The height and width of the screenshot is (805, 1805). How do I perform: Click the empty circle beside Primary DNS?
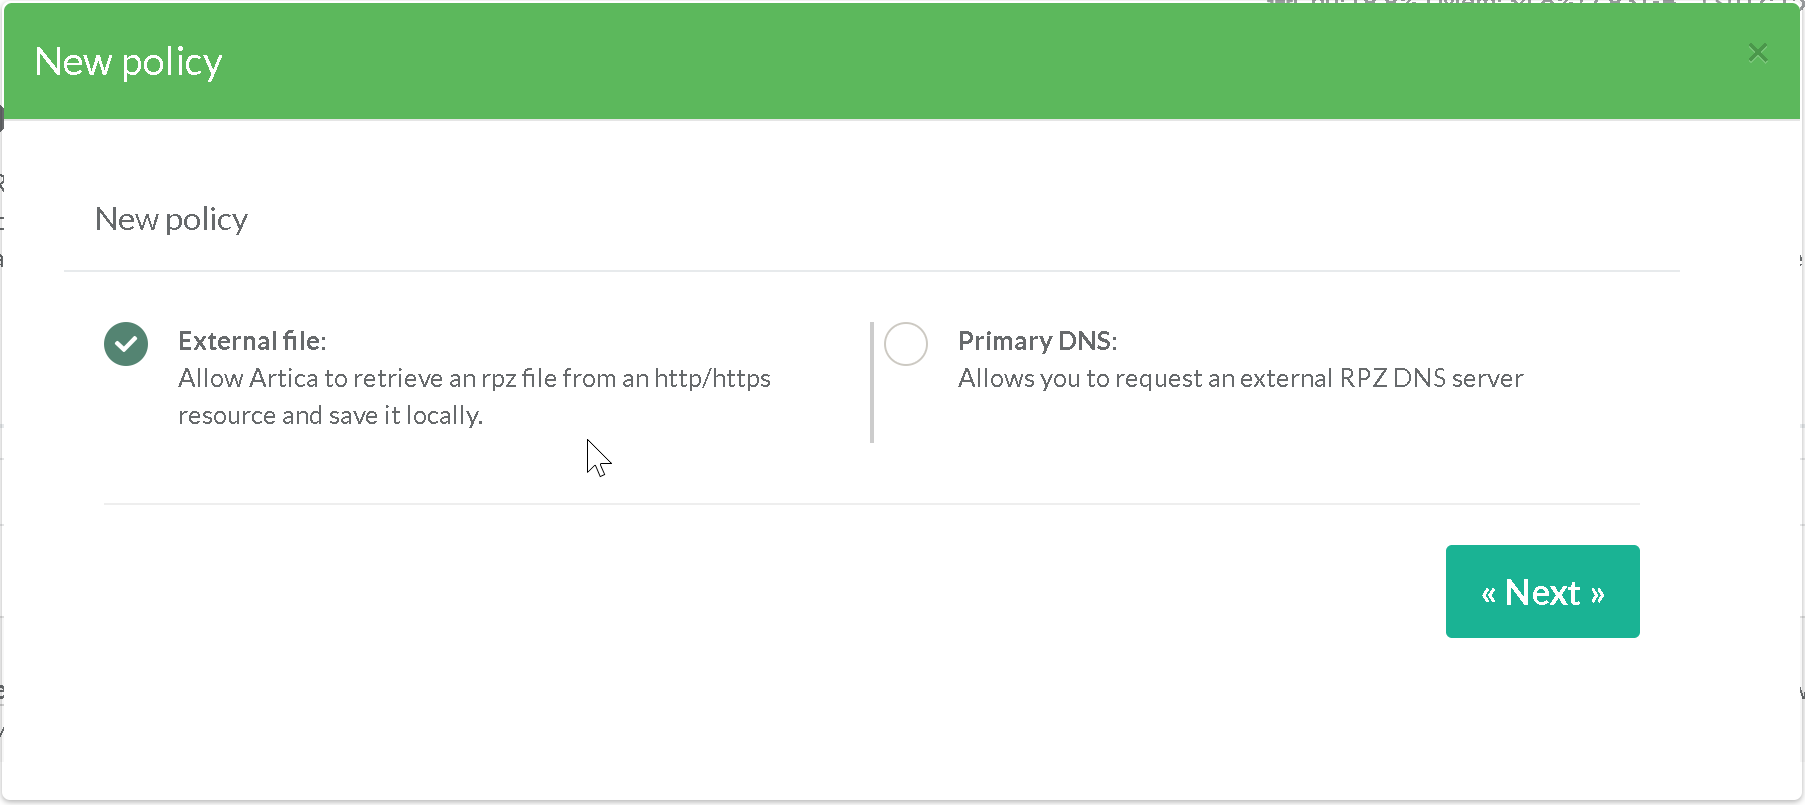(906, 344)
